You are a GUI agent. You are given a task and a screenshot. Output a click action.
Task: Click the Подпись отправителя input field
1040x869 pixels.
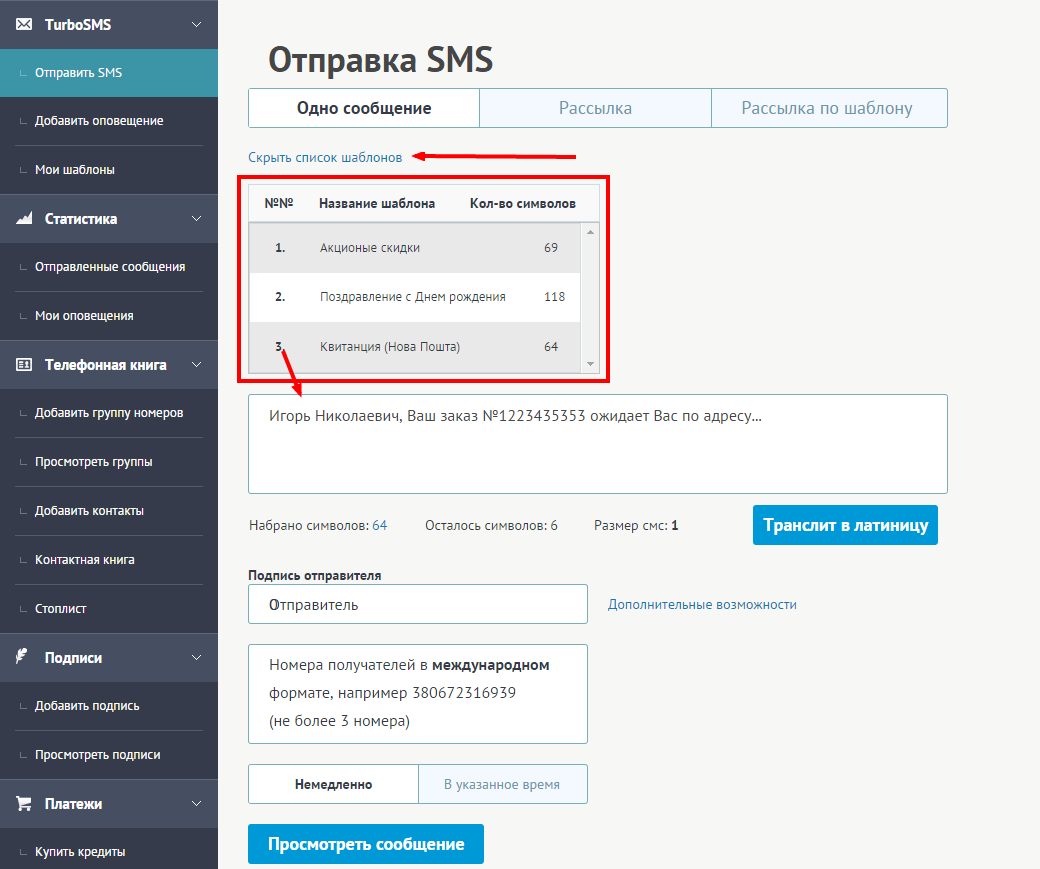[x=418, y=604]
